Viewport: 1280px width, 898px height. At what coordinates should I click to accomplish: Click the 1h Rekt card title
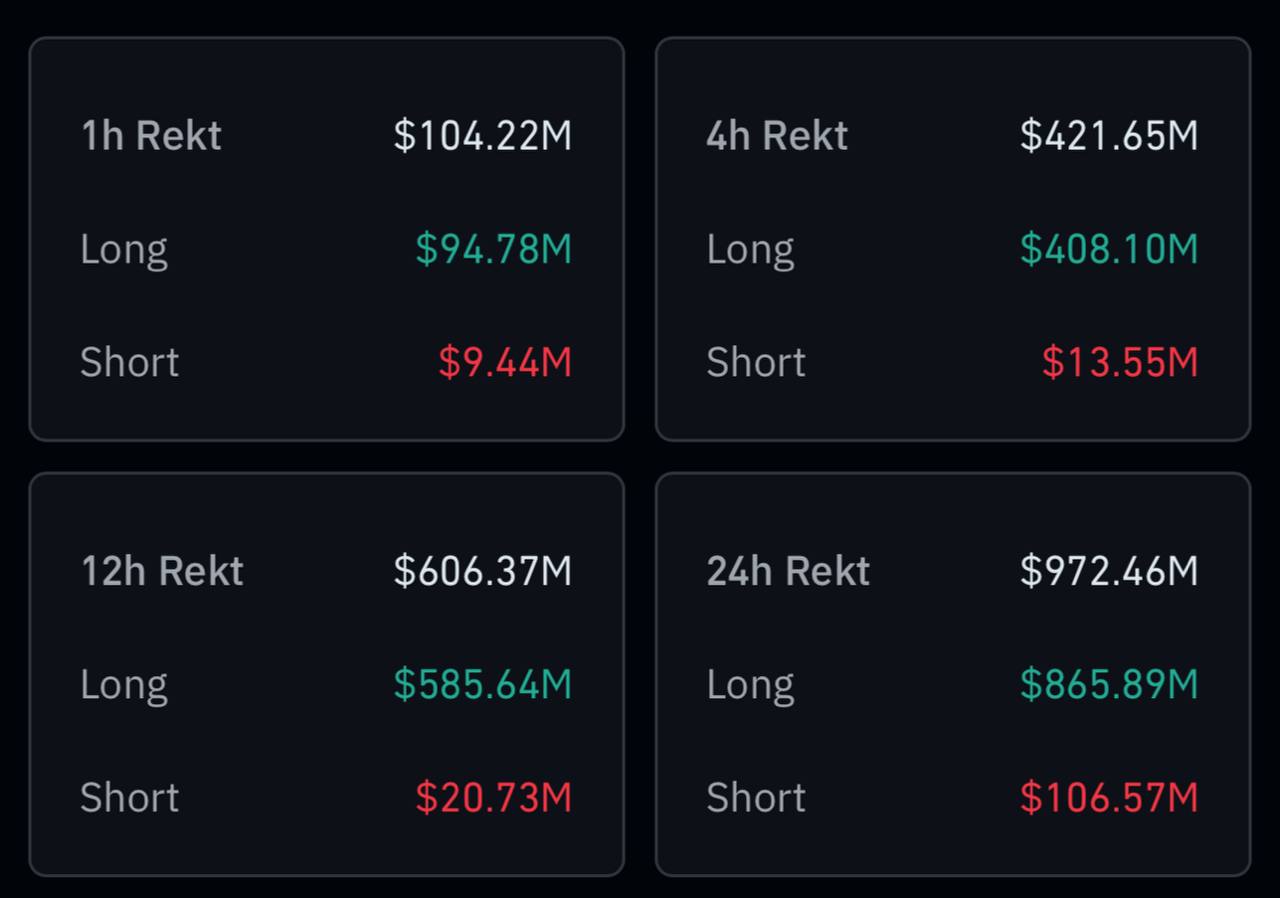151,136
